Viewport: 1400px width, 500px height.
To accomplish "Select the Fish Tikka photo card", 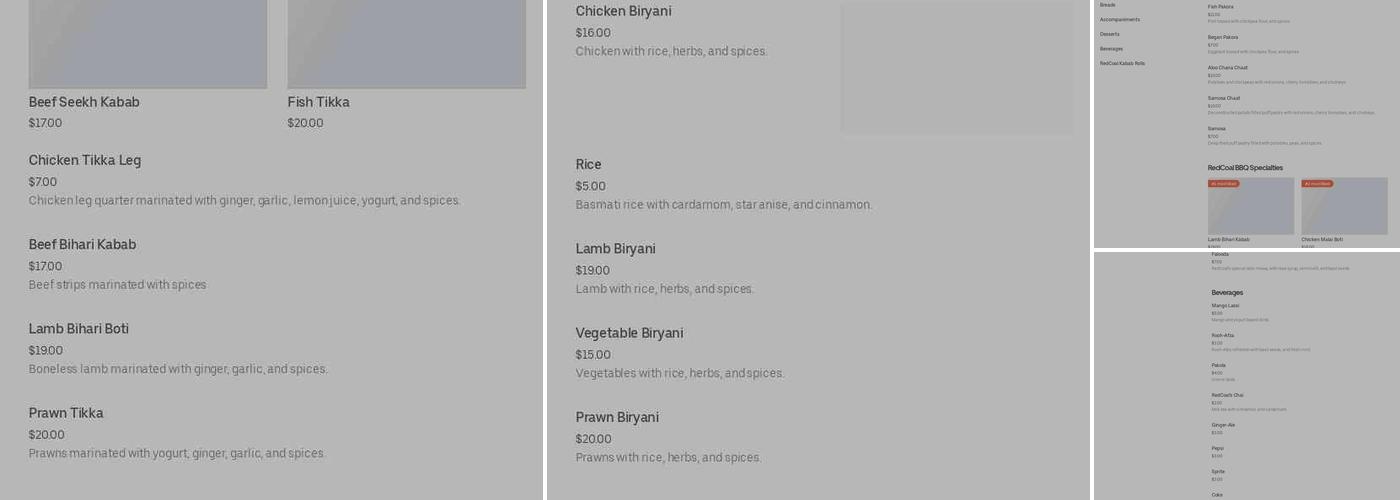I will pyautogui.click(x=406, y=45).
